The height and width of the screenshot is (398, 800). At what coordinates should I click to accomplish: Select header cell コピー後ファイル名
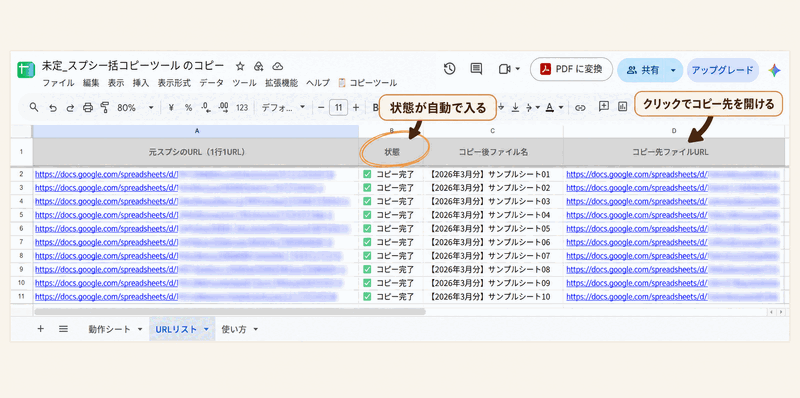coord(493,152)
